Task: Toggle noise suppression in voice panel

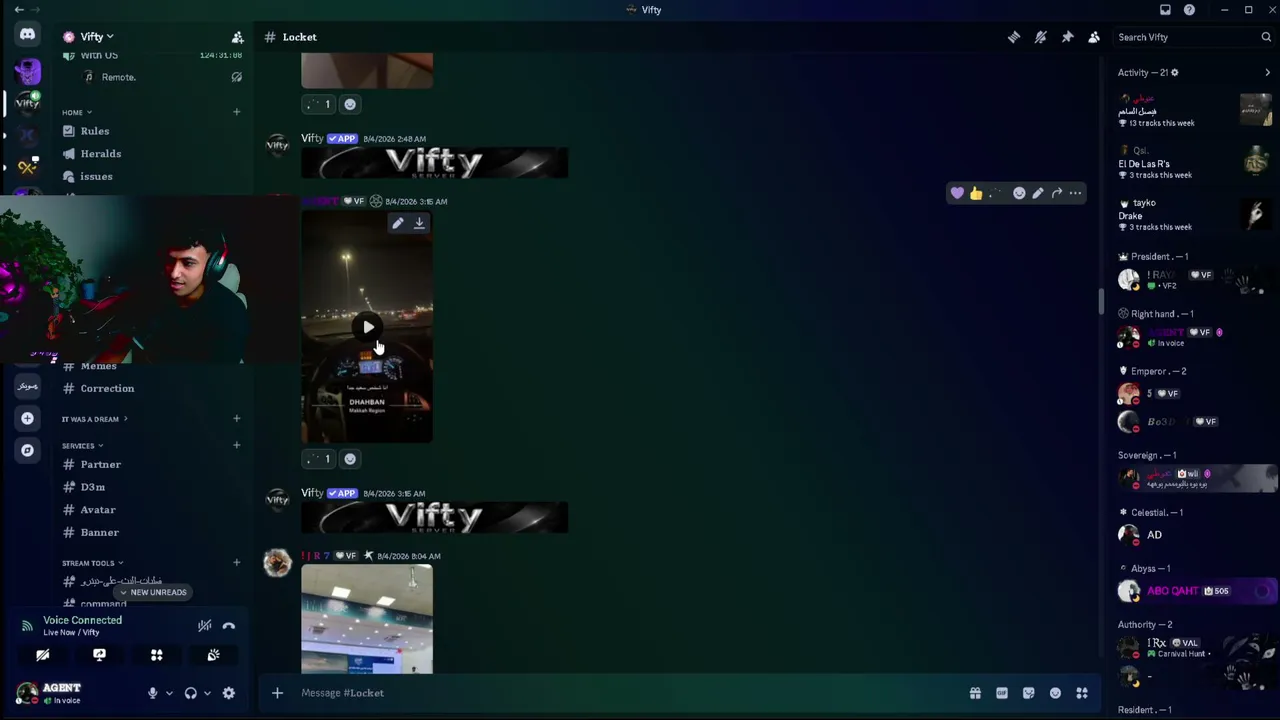Action: pyautogui.click(x=204, y=626)
